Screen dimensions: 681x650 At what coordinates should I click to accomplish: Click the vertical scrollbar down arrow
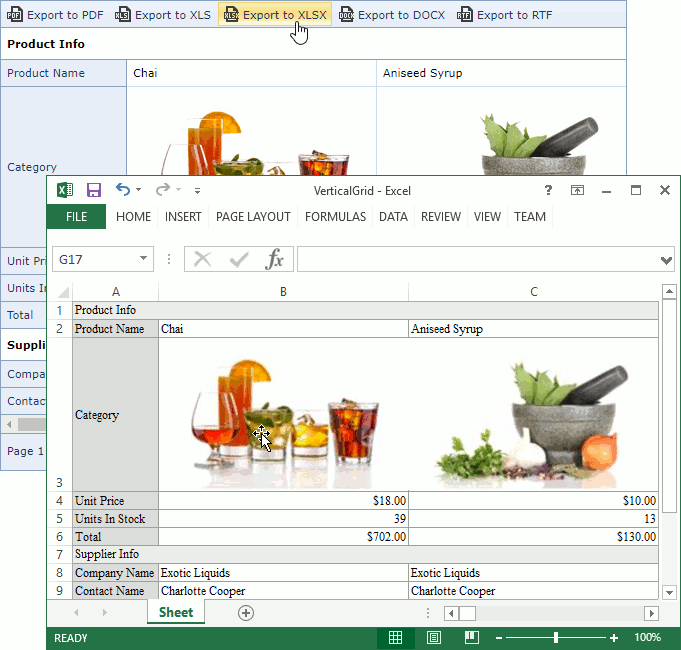pyautogui.click(x=669, y=592)
